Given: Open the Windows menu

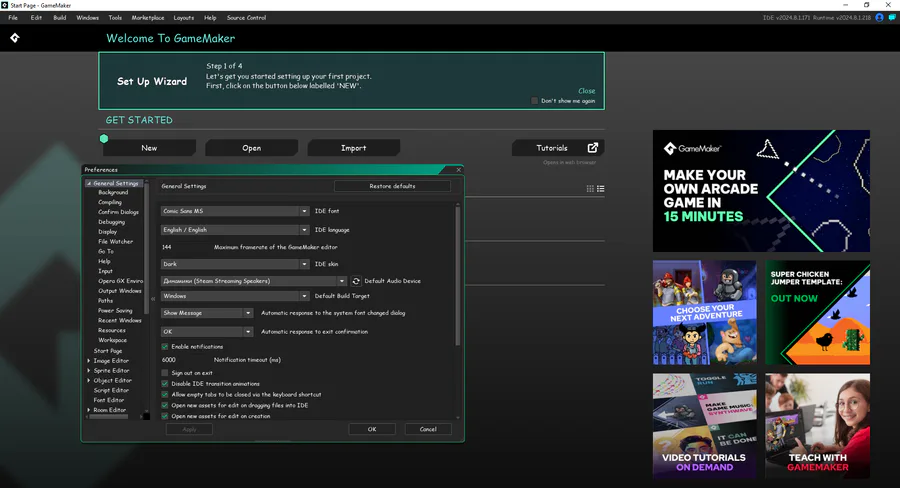Looking at the screenshot, I should 88,18.
